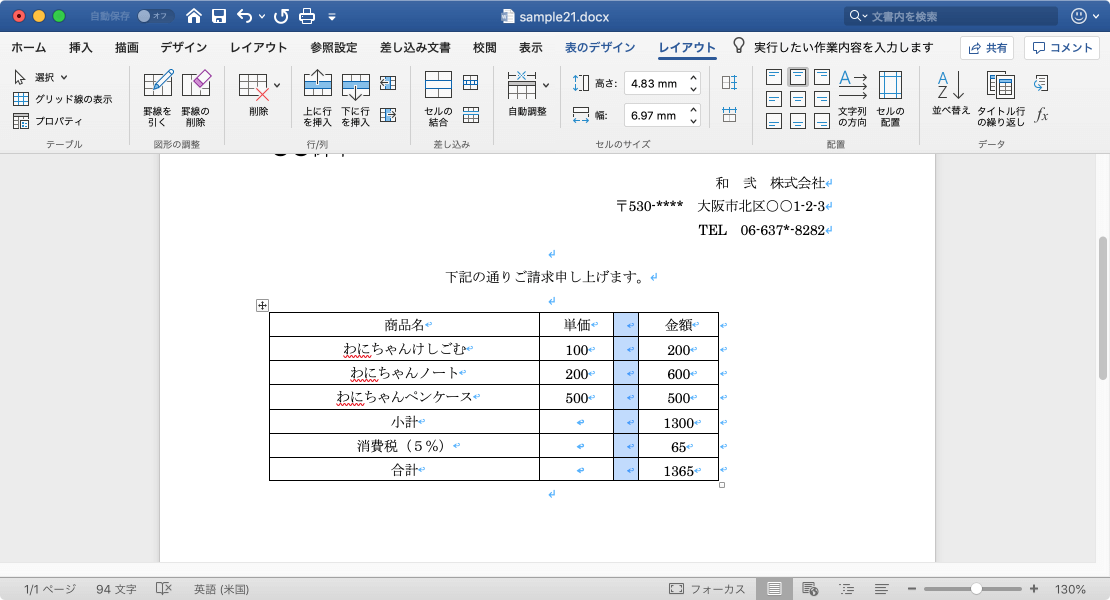Open the Table Design (表のデザイン) tab
The height and width of the screenshot is (600, 1110).
600,47
